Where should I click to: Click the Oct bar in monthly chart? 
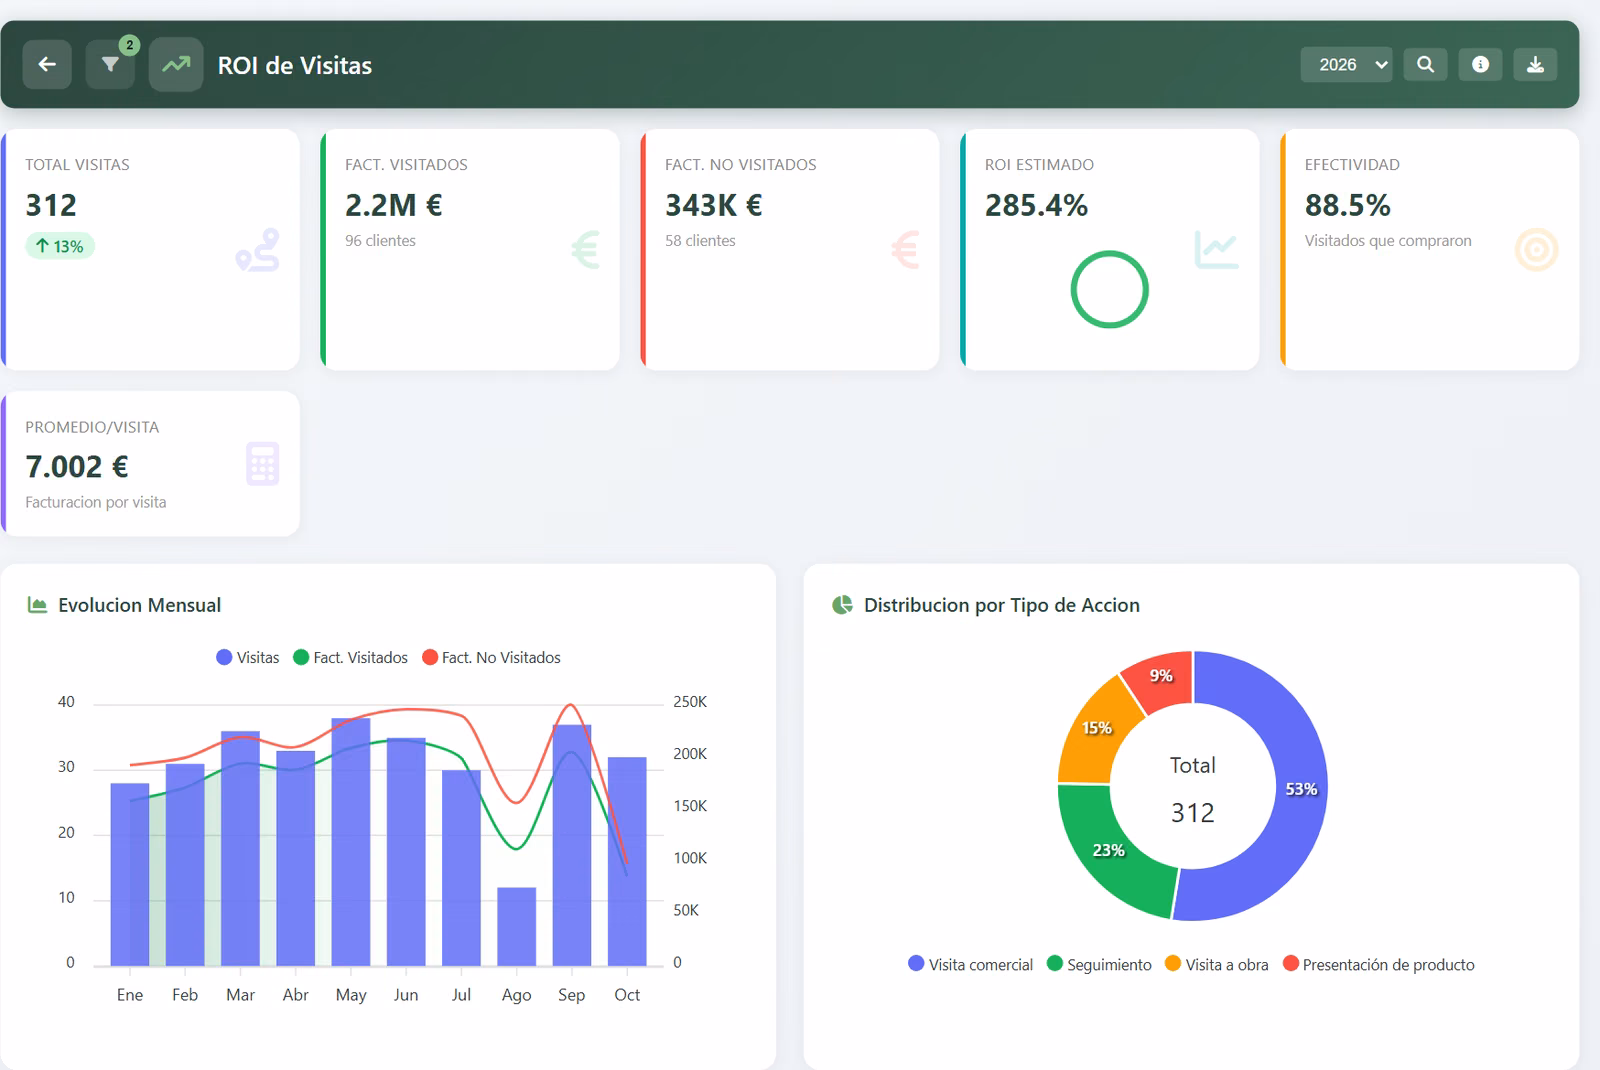(x=627, y=861)
